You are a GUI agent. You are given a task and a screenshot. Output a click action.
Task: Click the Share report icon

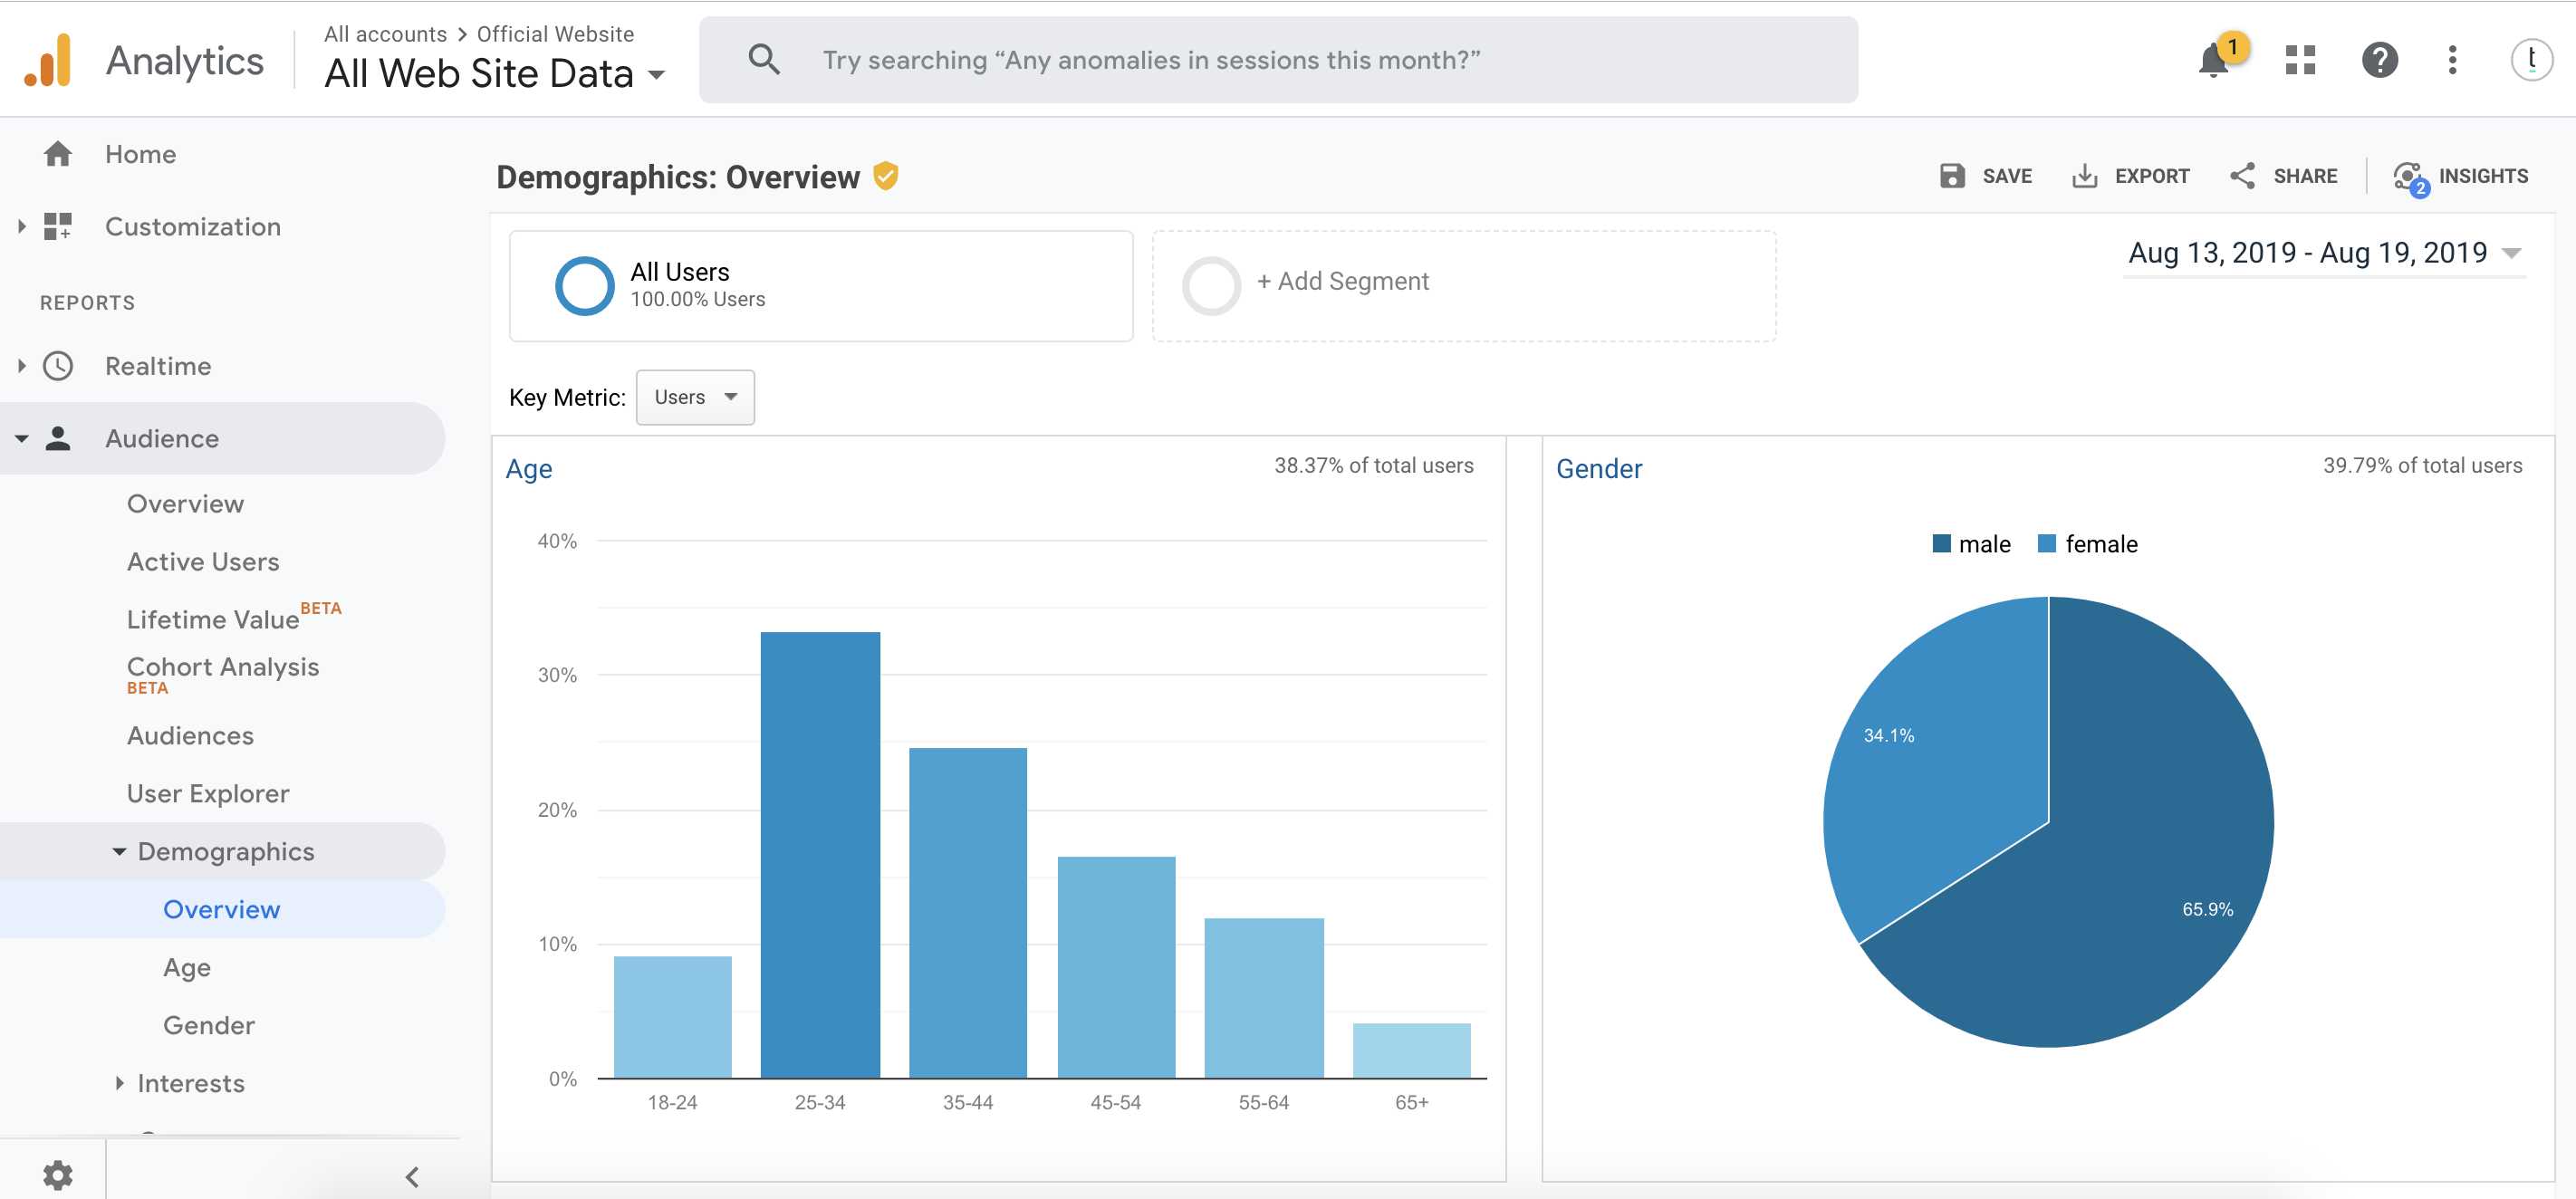click(2242, 176)
